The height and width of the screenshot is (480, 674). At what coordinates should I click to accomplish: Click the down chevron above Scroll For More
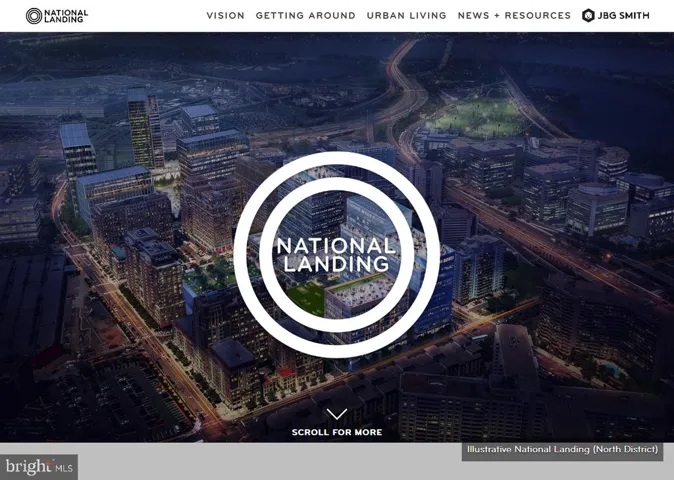click(337, 414)
